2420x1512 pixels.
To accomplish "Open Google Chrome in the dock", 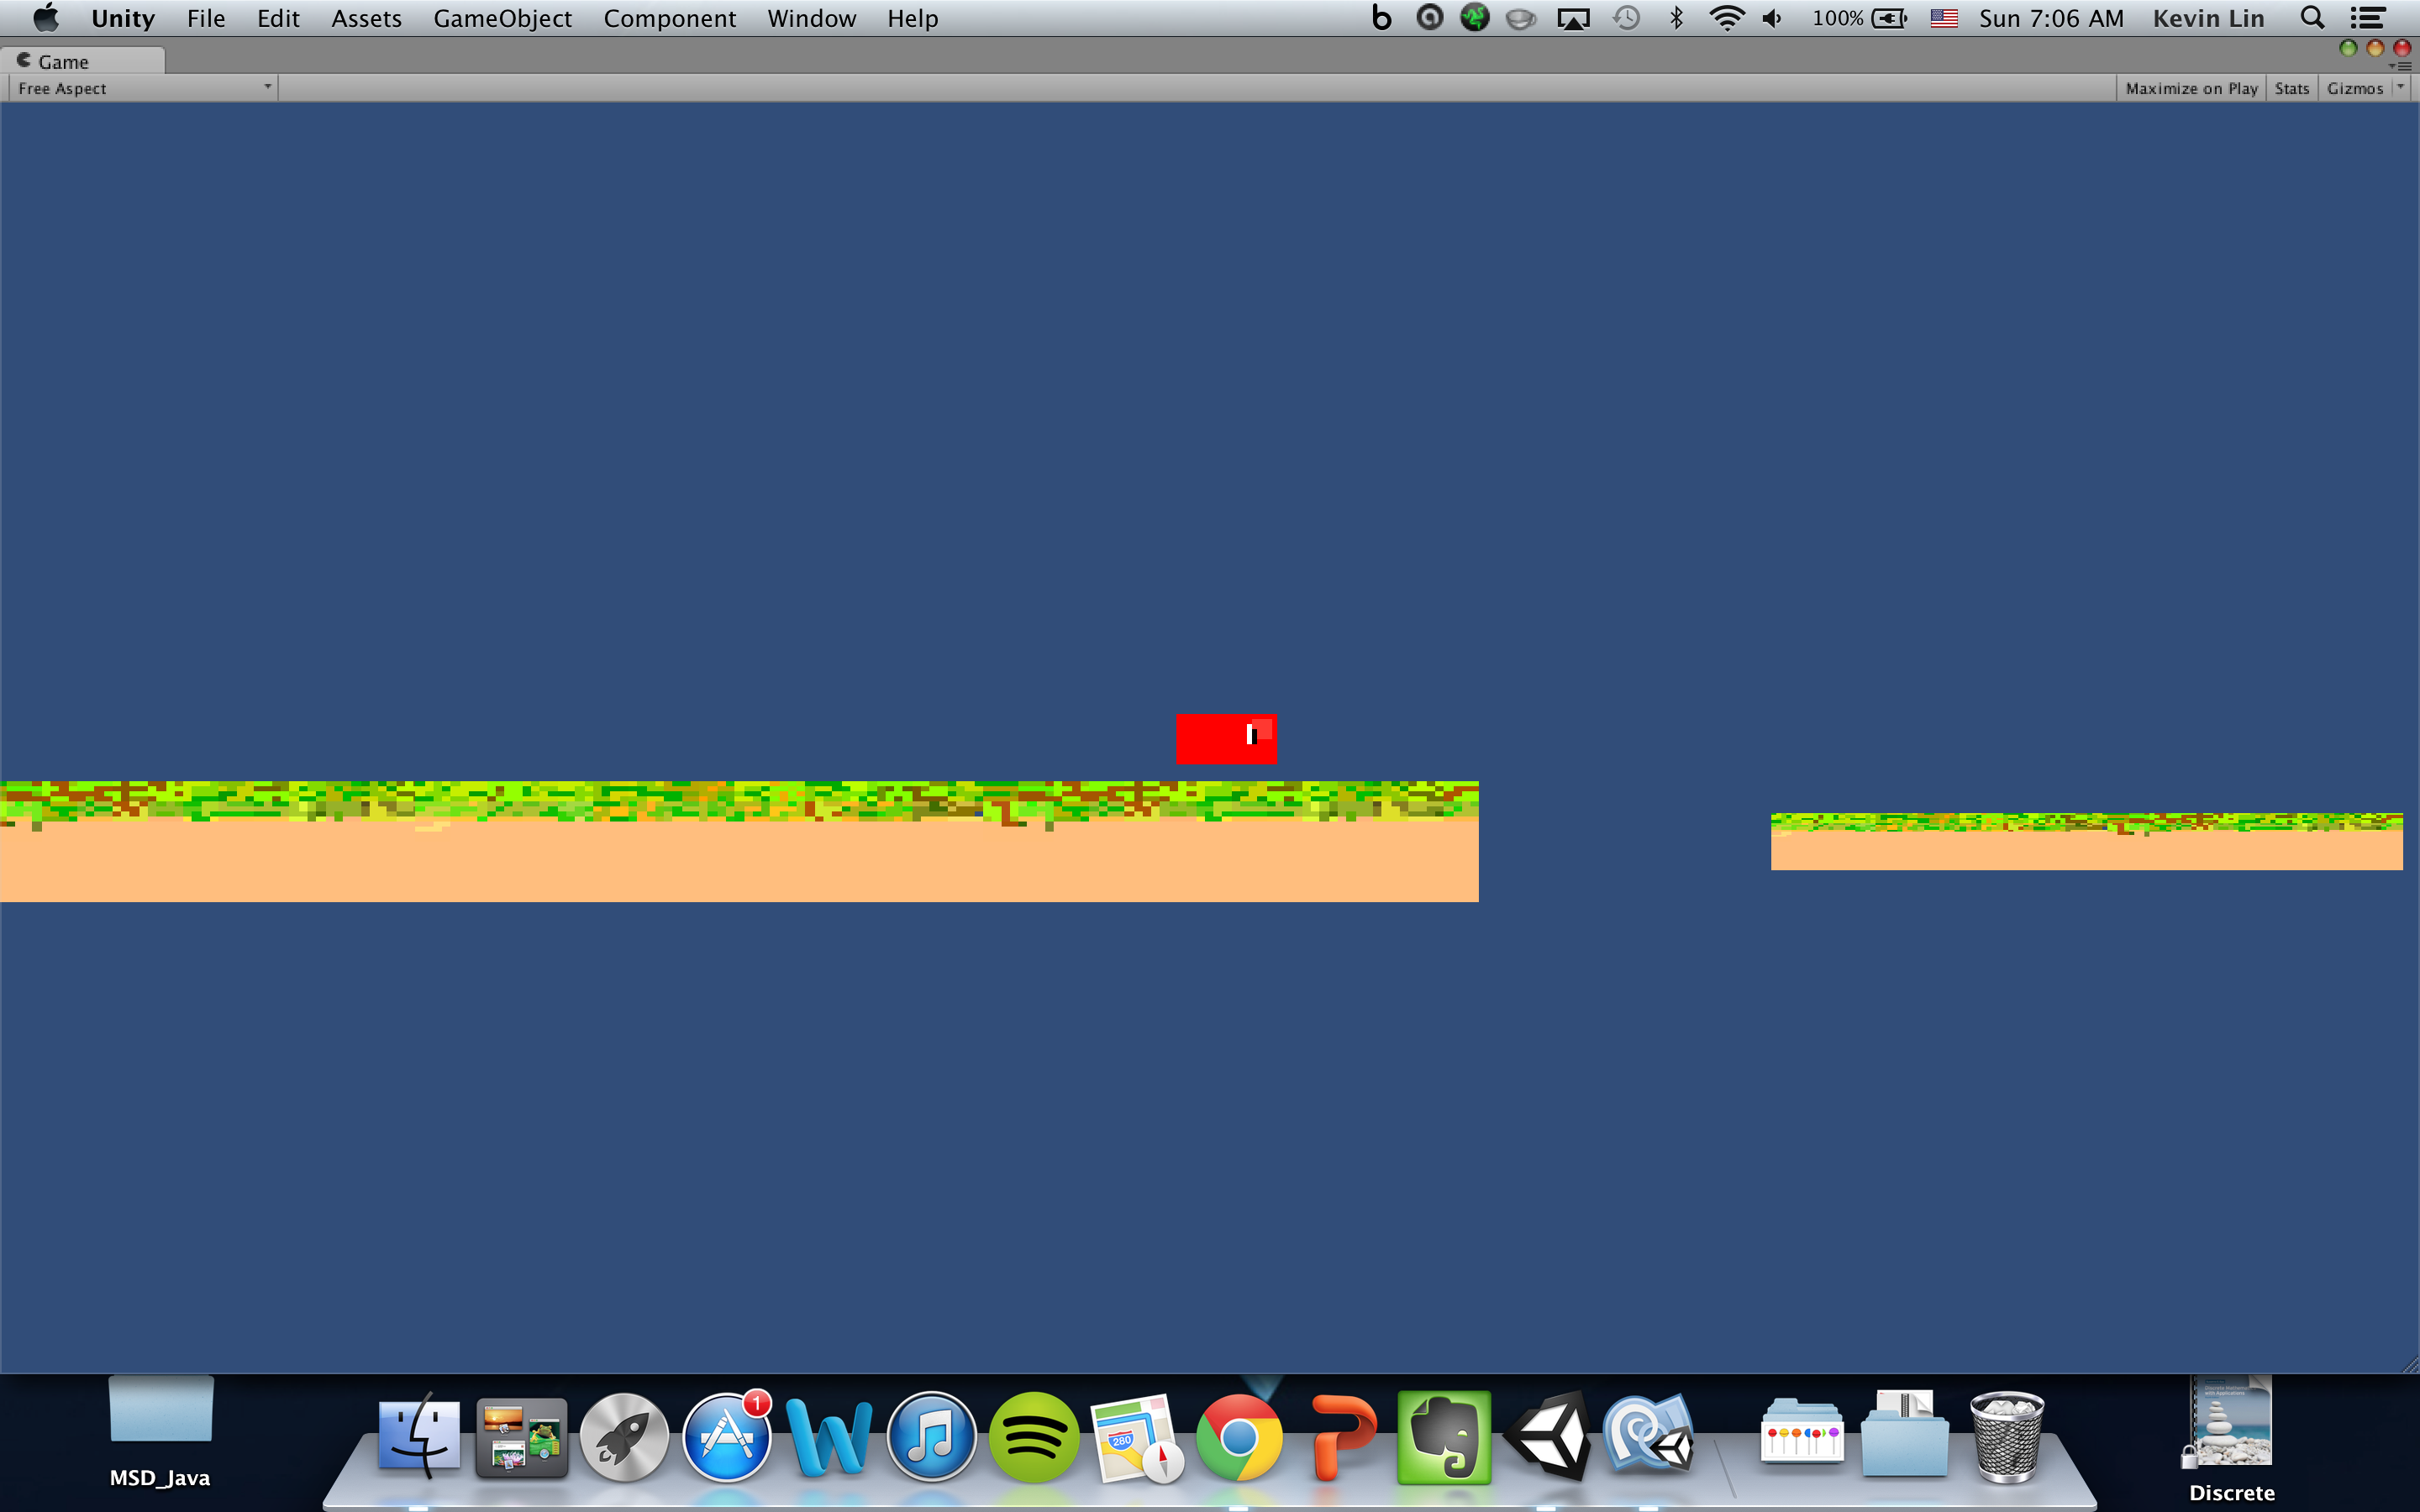I will pyautogui.click(x=1238, y=1438).
